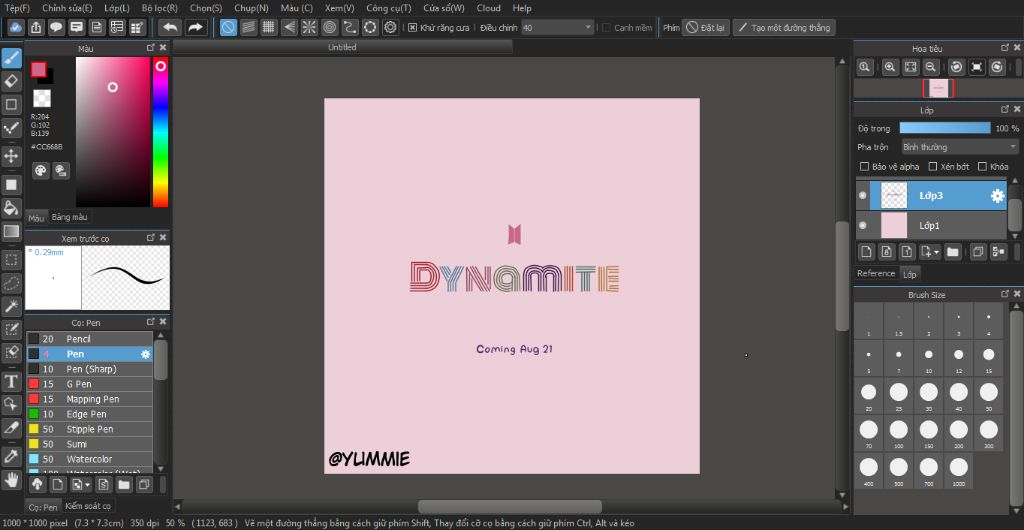Switch to the Kiểm soát cọ tab
Screen dimensions: 1024x530
[x=88, y=506]
